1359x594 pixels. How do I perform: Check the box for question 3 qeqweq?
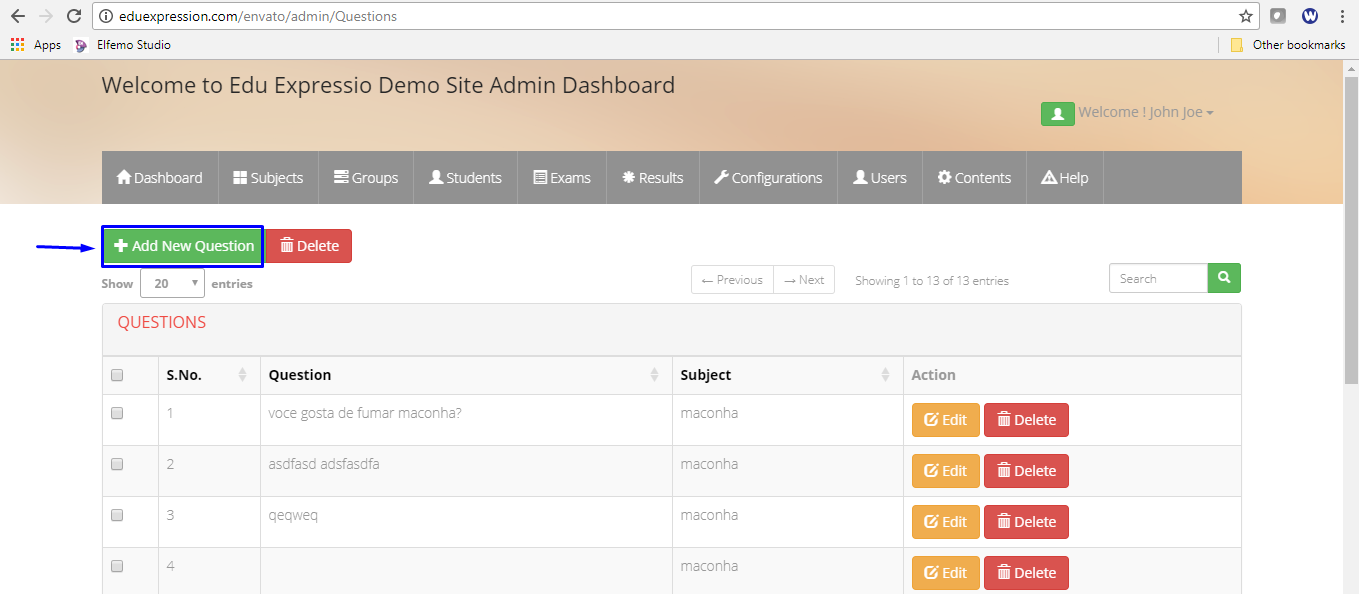(x=117, y=515)
